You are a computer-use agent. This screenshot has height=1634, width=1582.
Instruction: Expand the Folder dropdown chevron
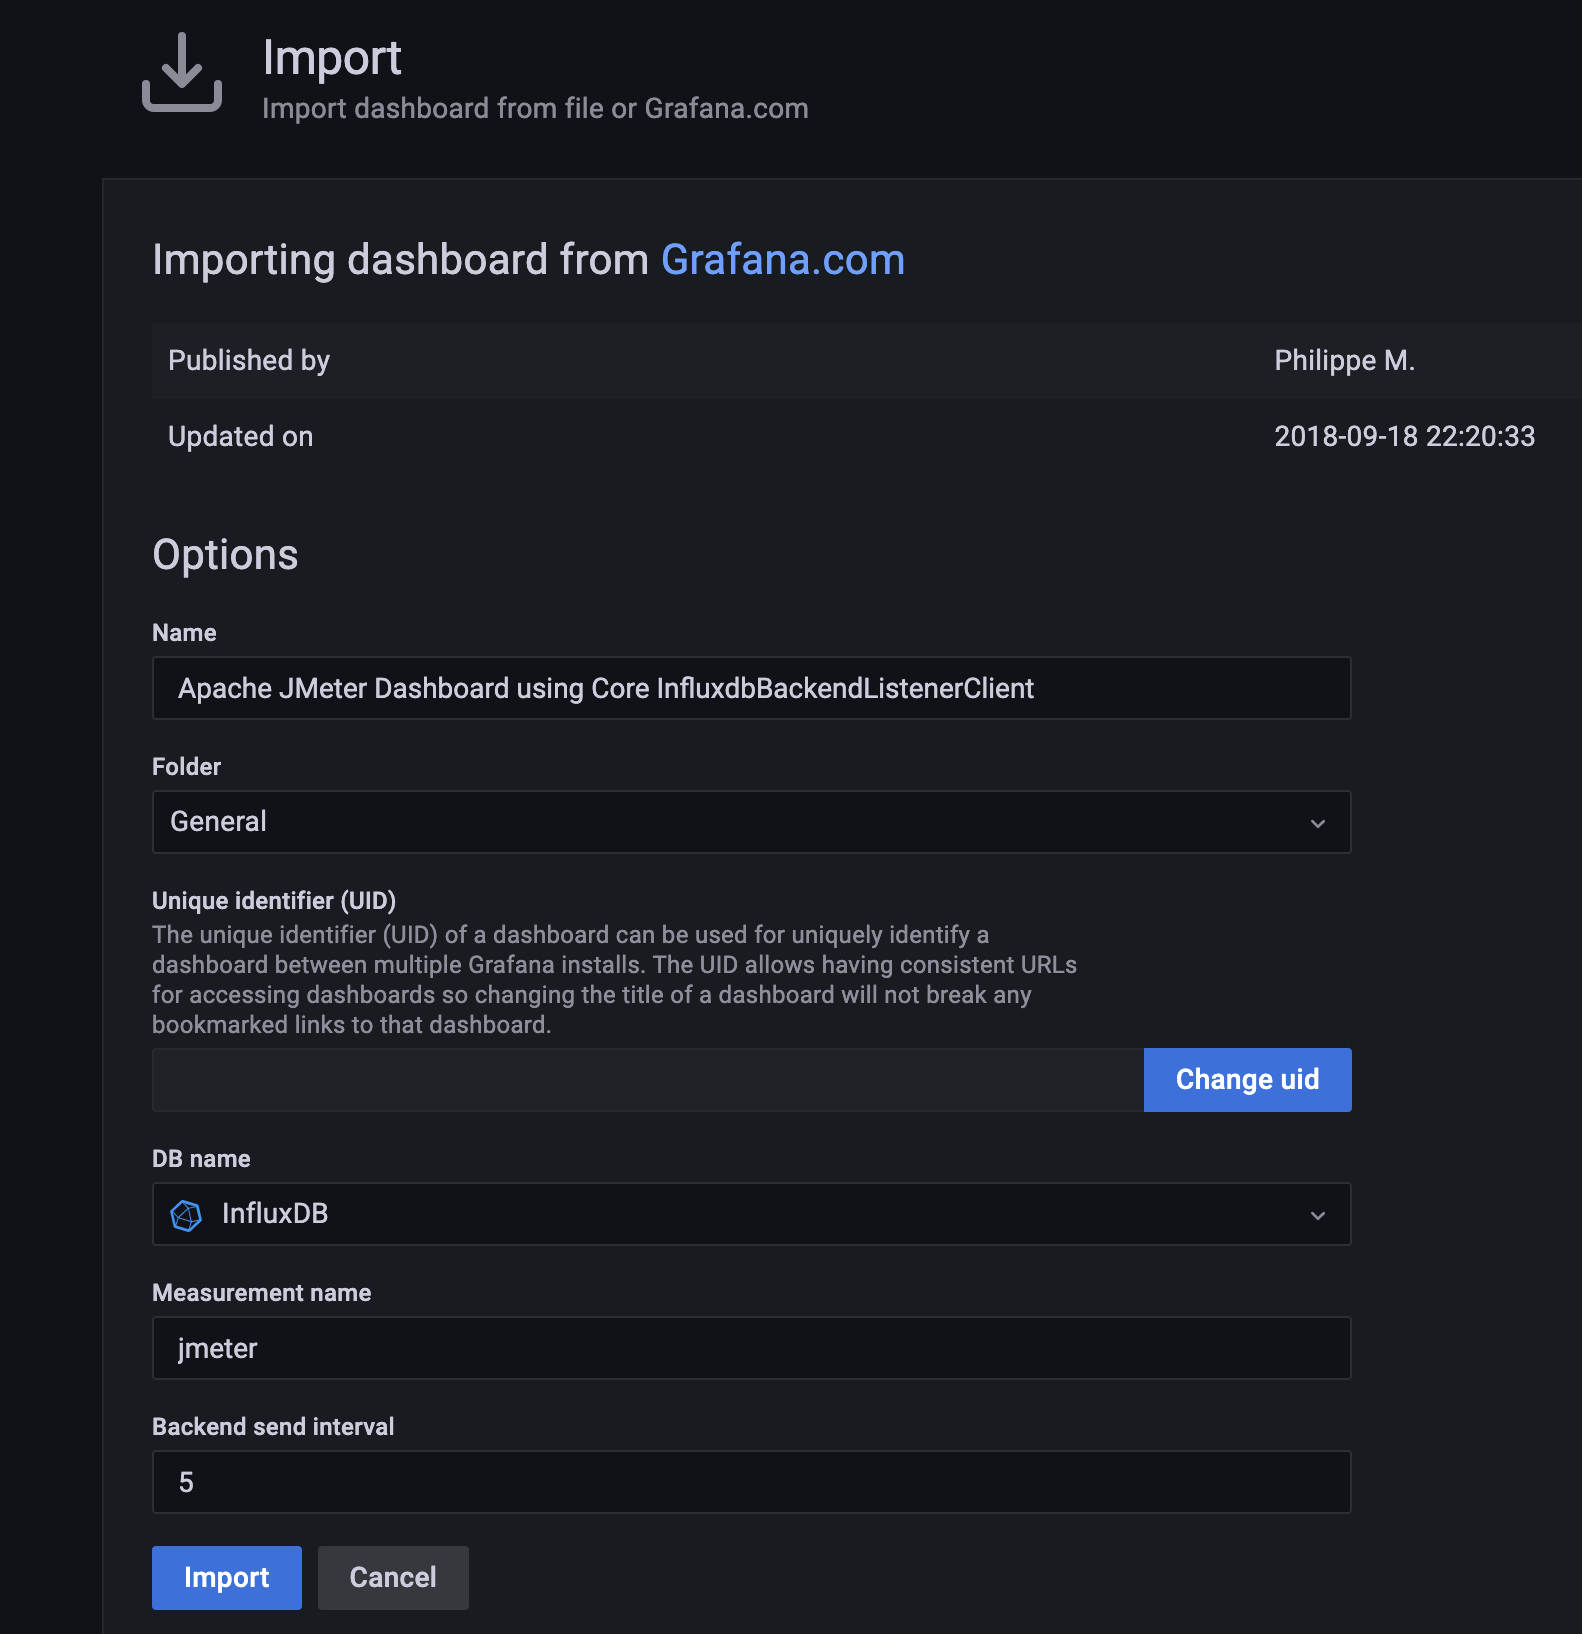[x=1318, y=823]
